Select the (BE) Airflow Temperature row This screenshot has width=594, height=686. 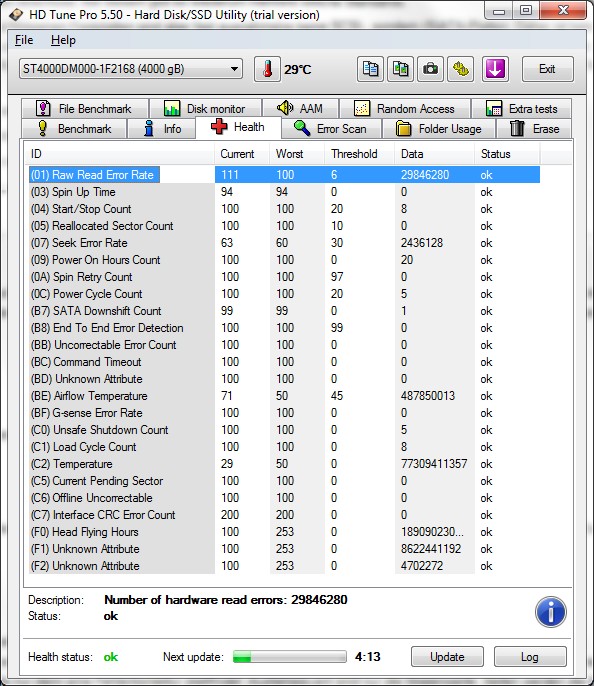pos(284,396)
